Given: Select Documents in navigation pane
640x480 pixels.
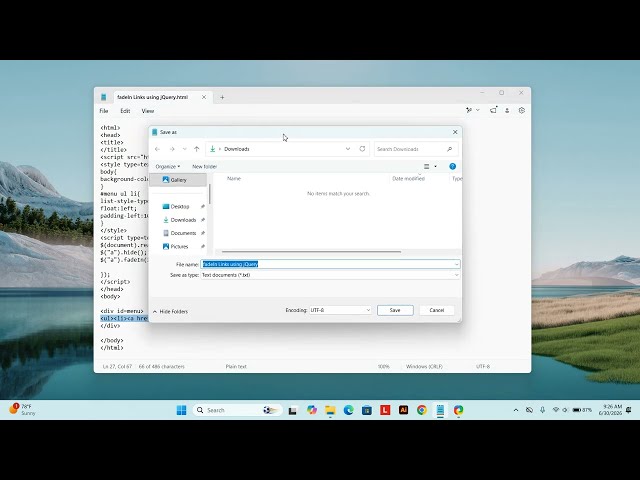Looking at the screenshot, I should point(179,233).
